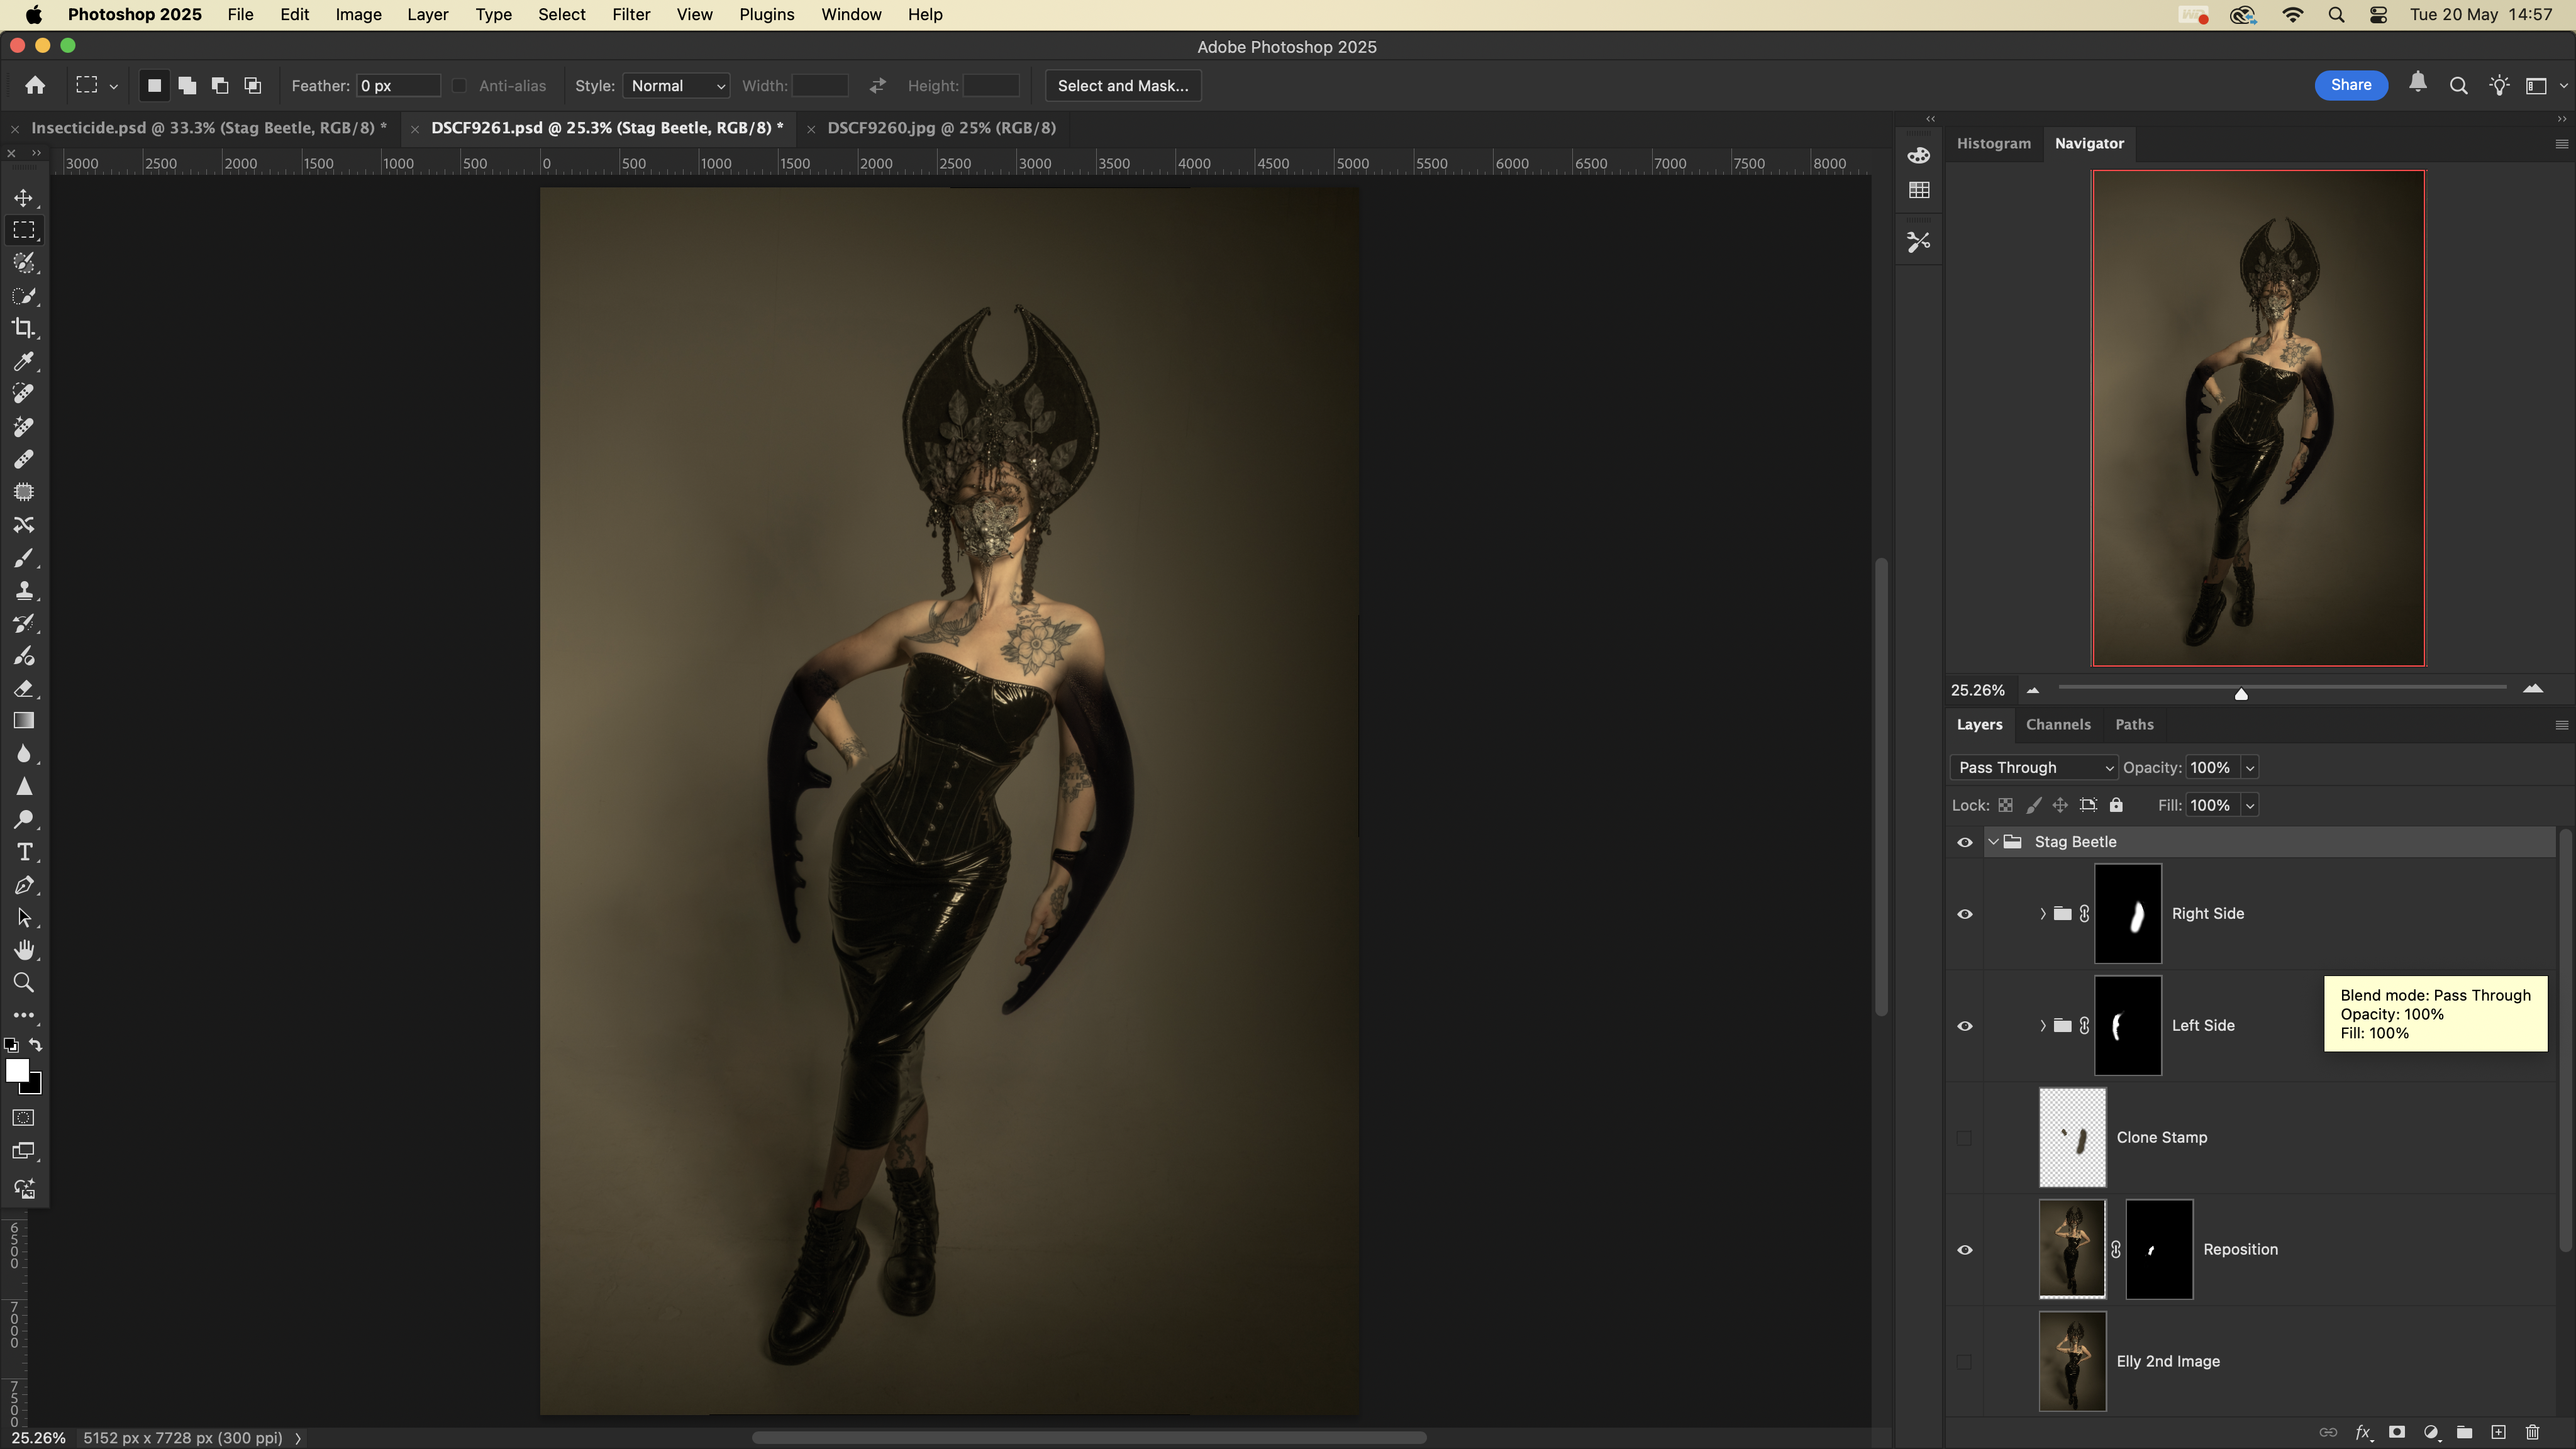Image resolution: width=2576 pixels, height=1449 pixels.
Task: Click the add layer mask icon
Action: 2397,1432
